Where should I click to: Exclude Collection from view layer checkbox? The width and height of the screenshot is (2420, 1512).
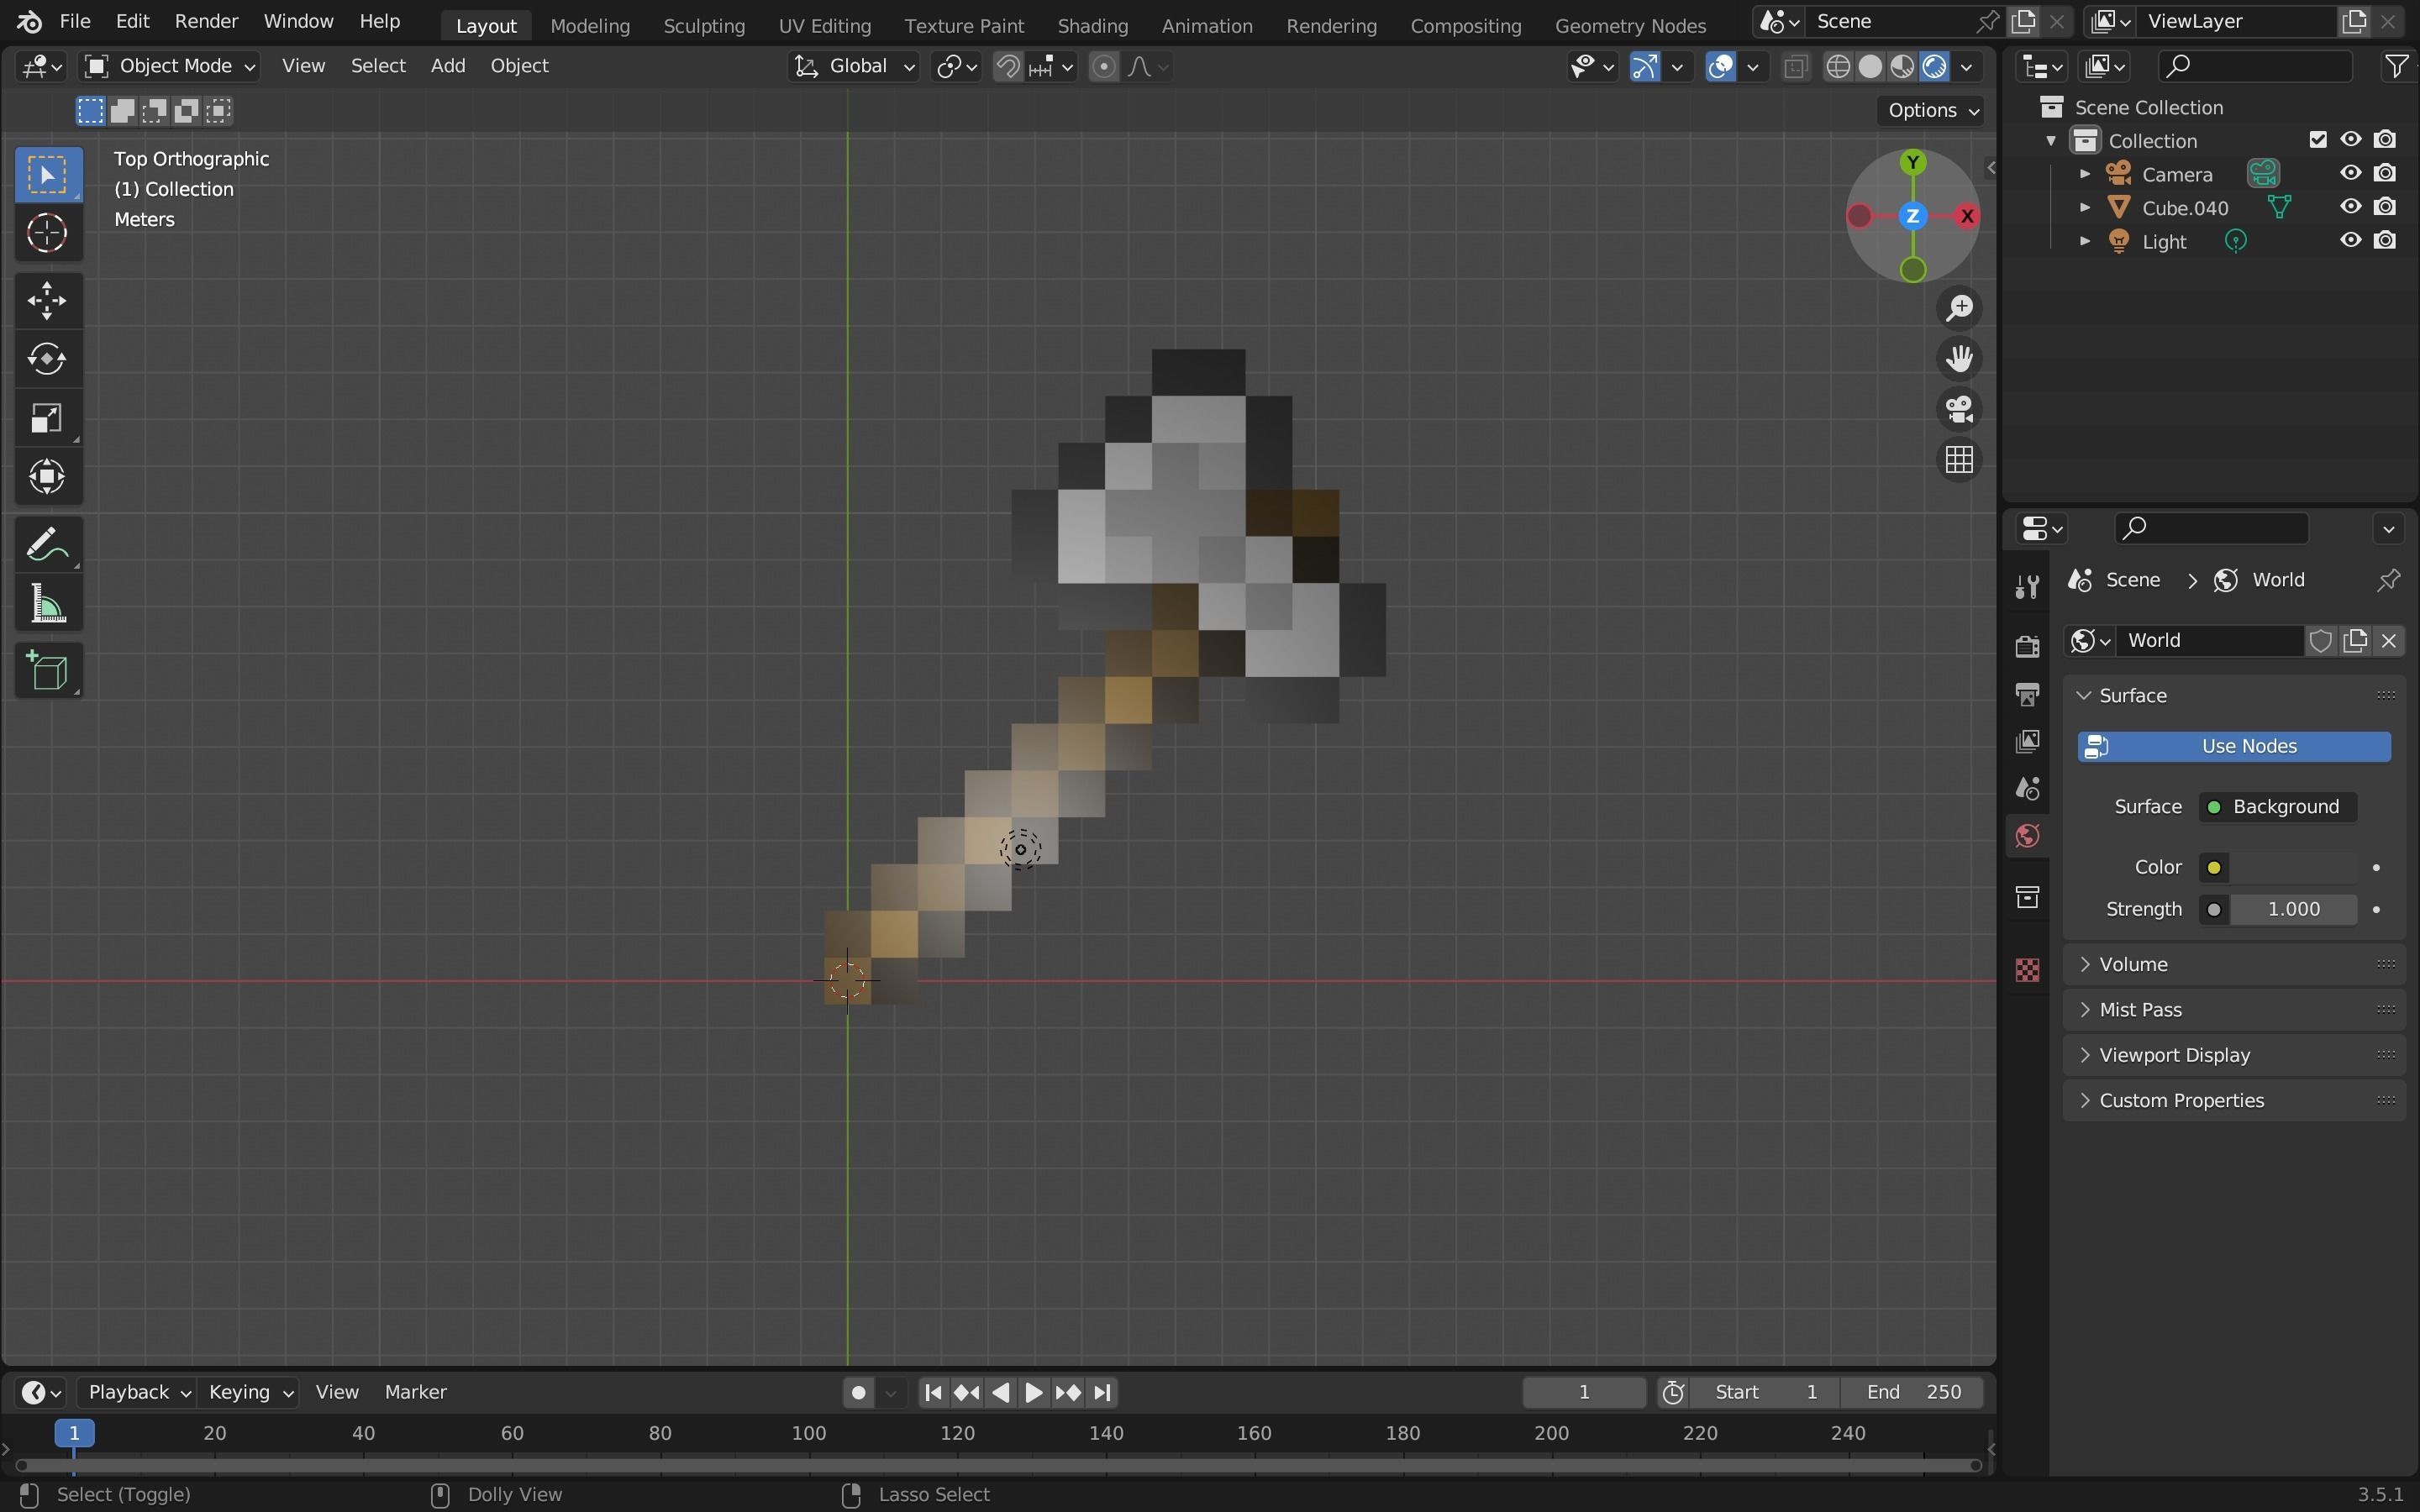click(2318, 139)
